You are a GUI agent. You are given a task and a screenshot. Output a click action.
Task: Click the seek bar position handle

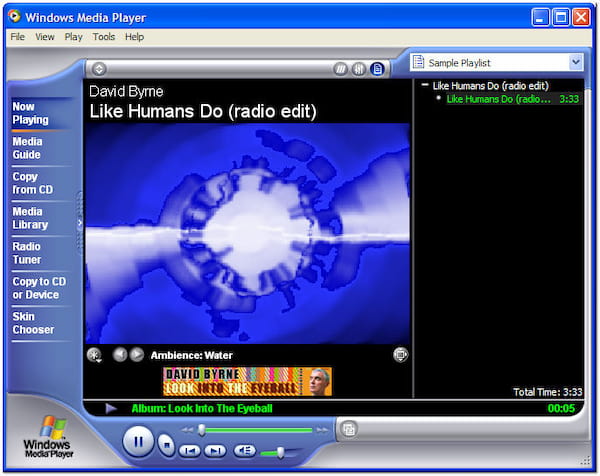201,430
